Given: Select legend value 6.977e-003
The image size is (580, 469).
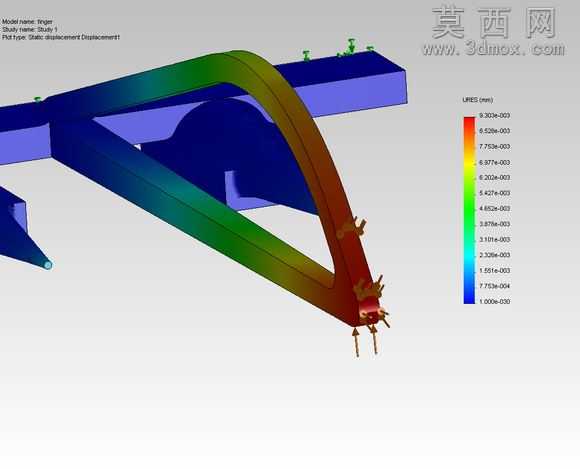Looking at the screenshot, I should click(x=495, y=162).
